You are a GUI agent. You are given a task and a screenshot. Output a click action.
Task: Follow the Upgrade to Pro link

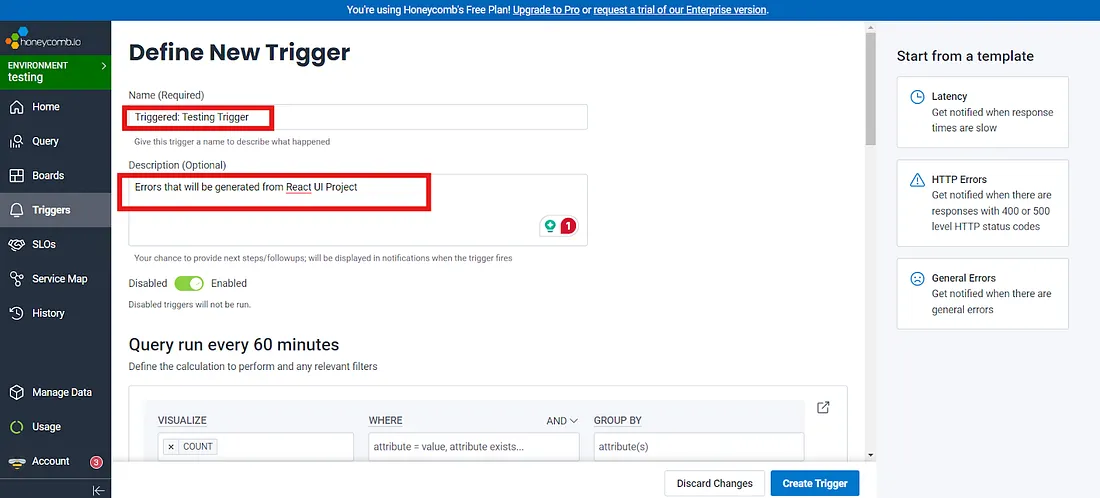click(552, 9)
